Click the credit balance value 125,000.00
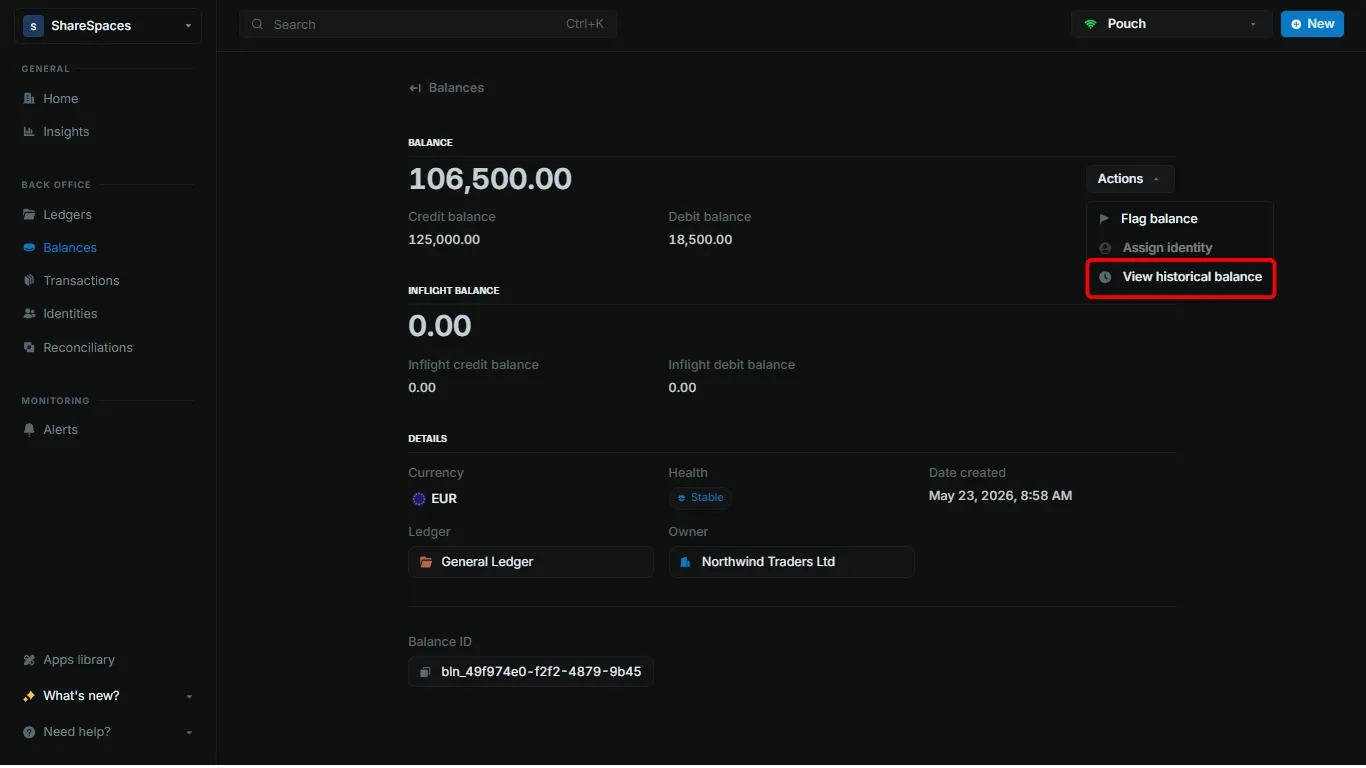Screen dimensions: 1366x768 (444, 240)
